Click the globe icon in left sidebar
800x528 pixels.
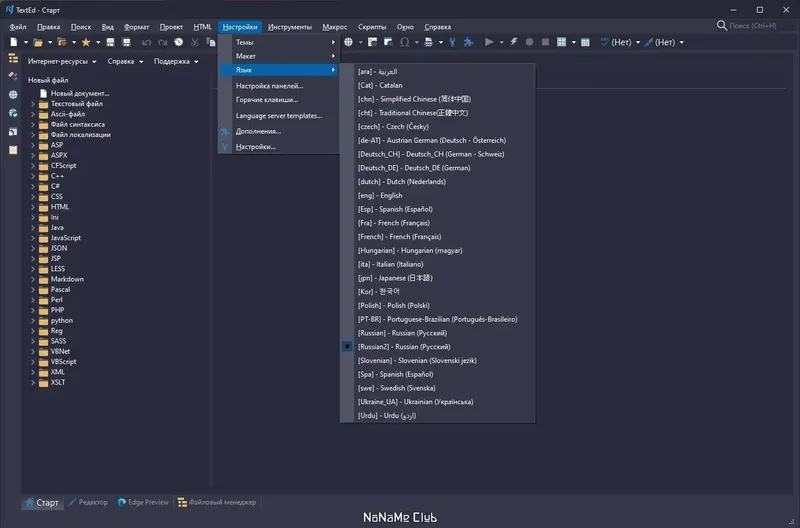(13, 94)
